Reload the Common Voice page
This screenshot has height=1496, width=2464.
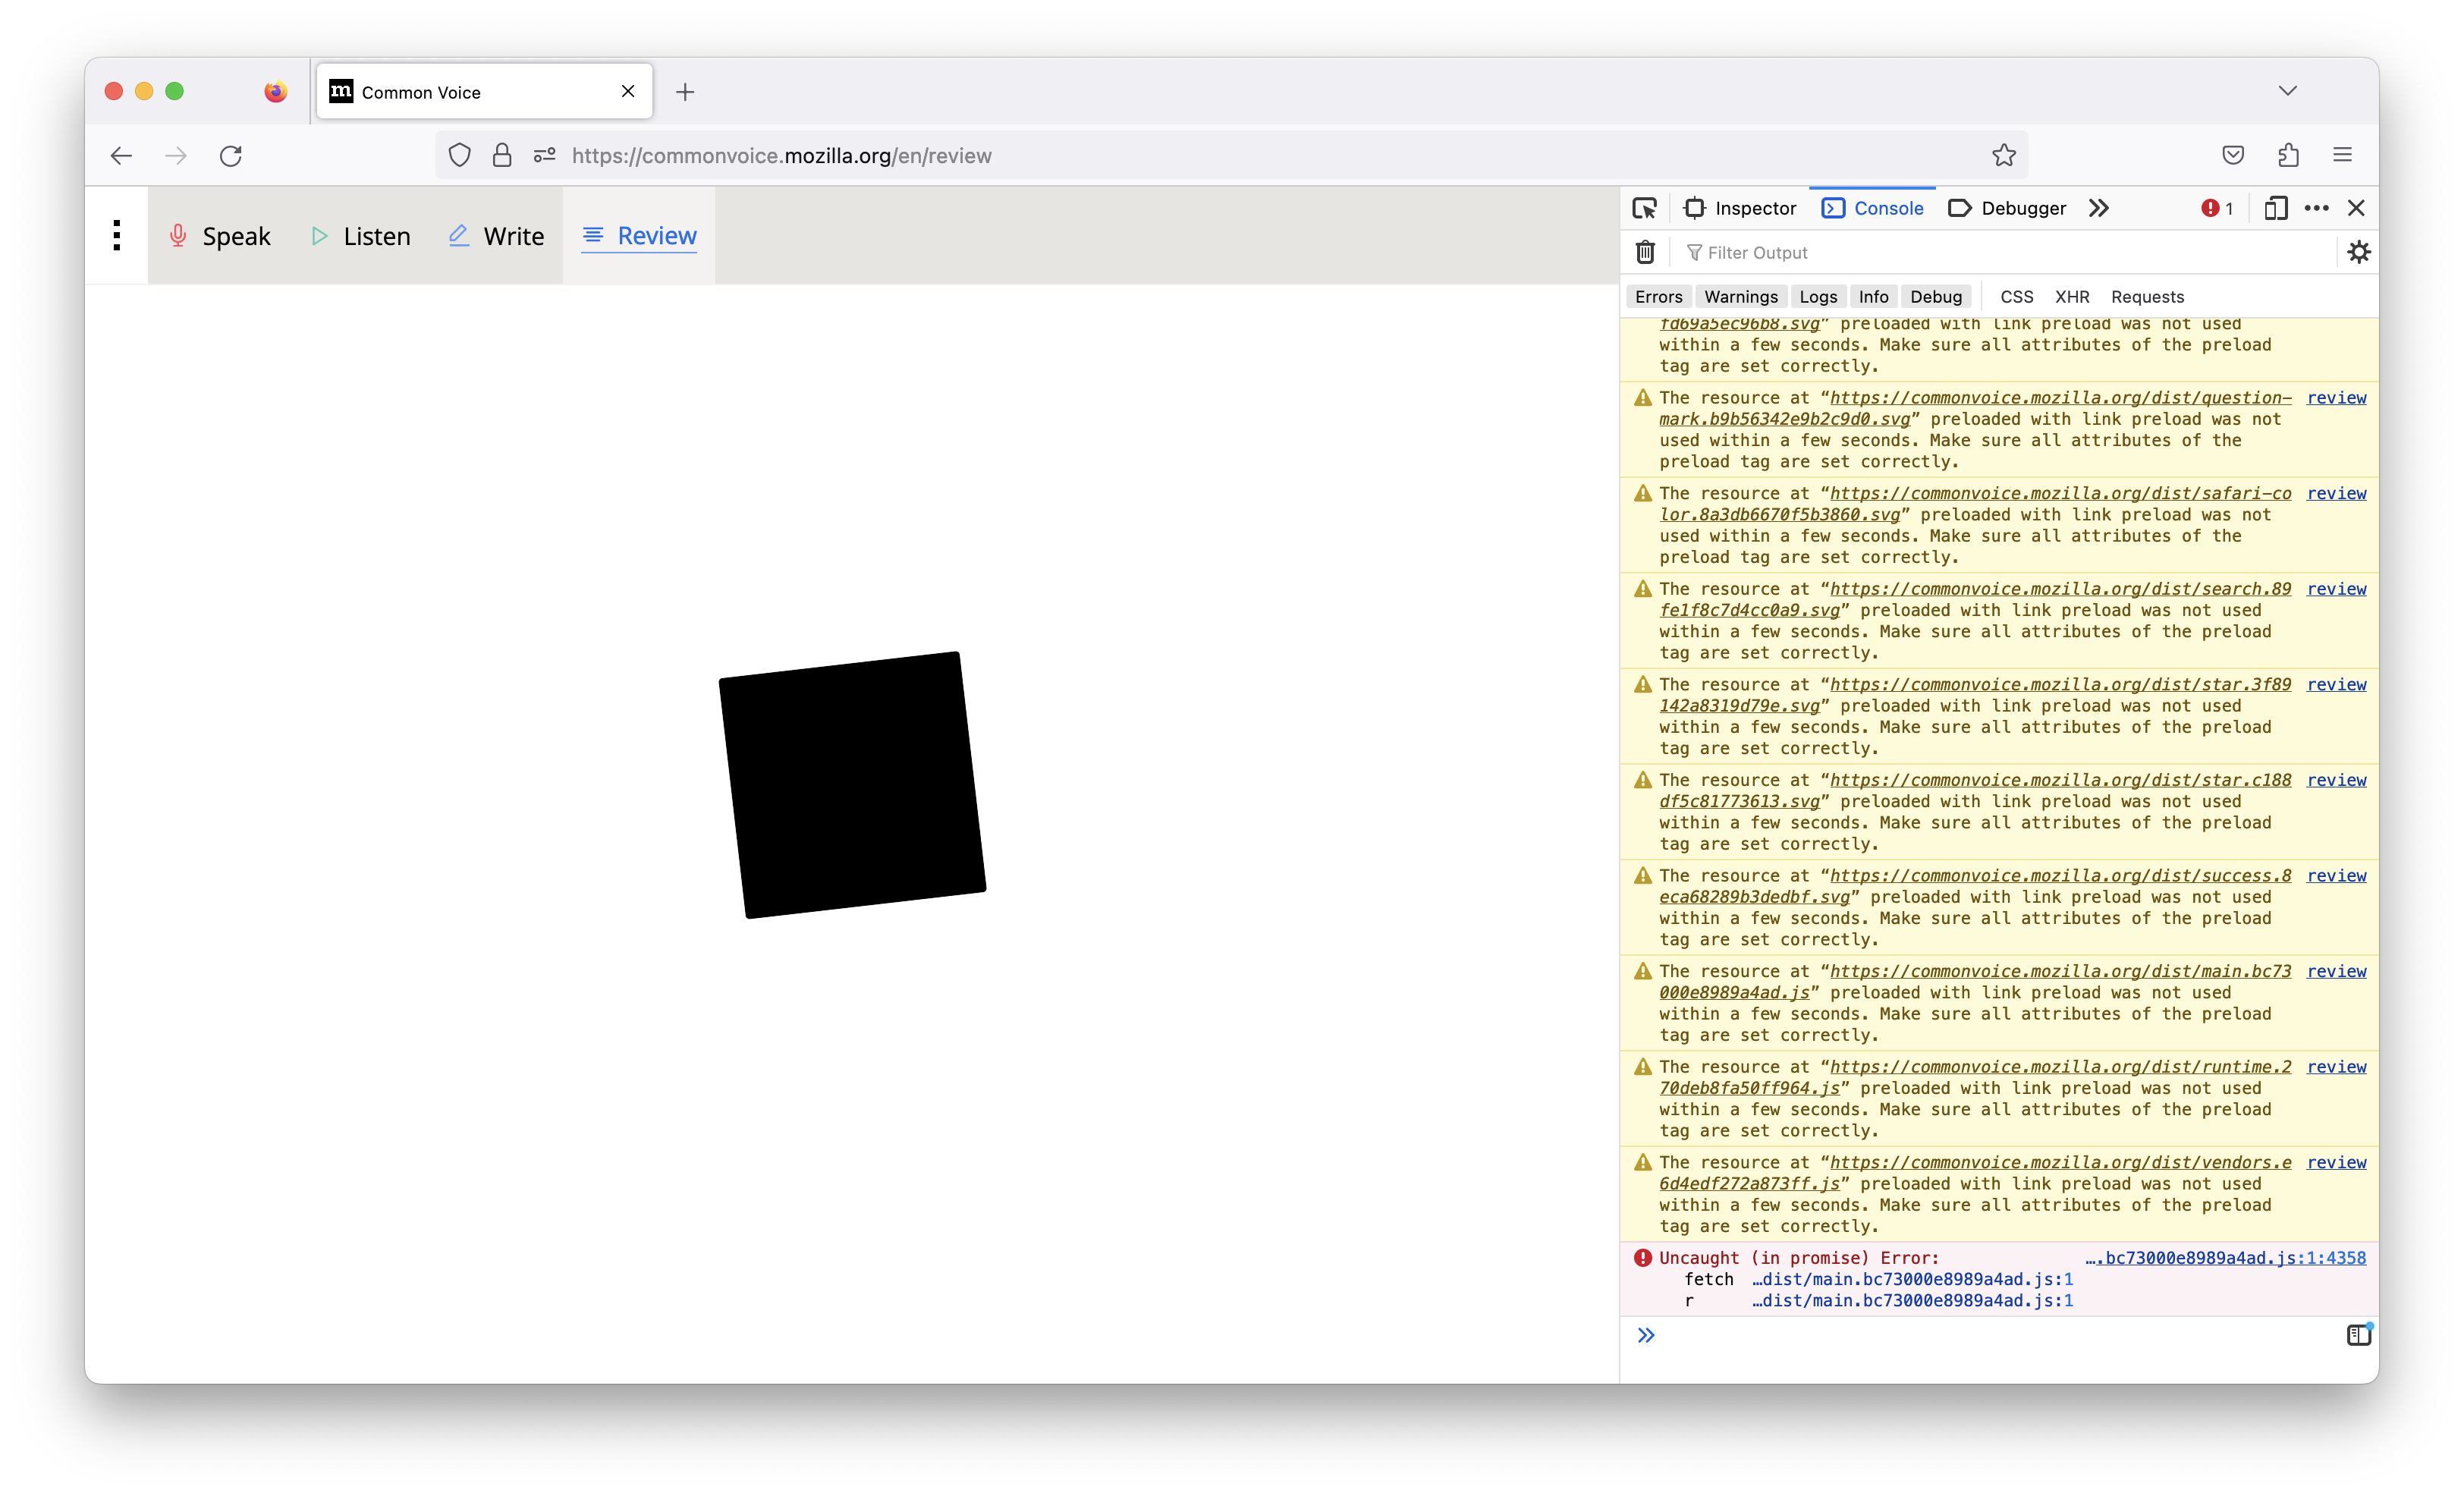pyautogui.click(x=231, y=155)
